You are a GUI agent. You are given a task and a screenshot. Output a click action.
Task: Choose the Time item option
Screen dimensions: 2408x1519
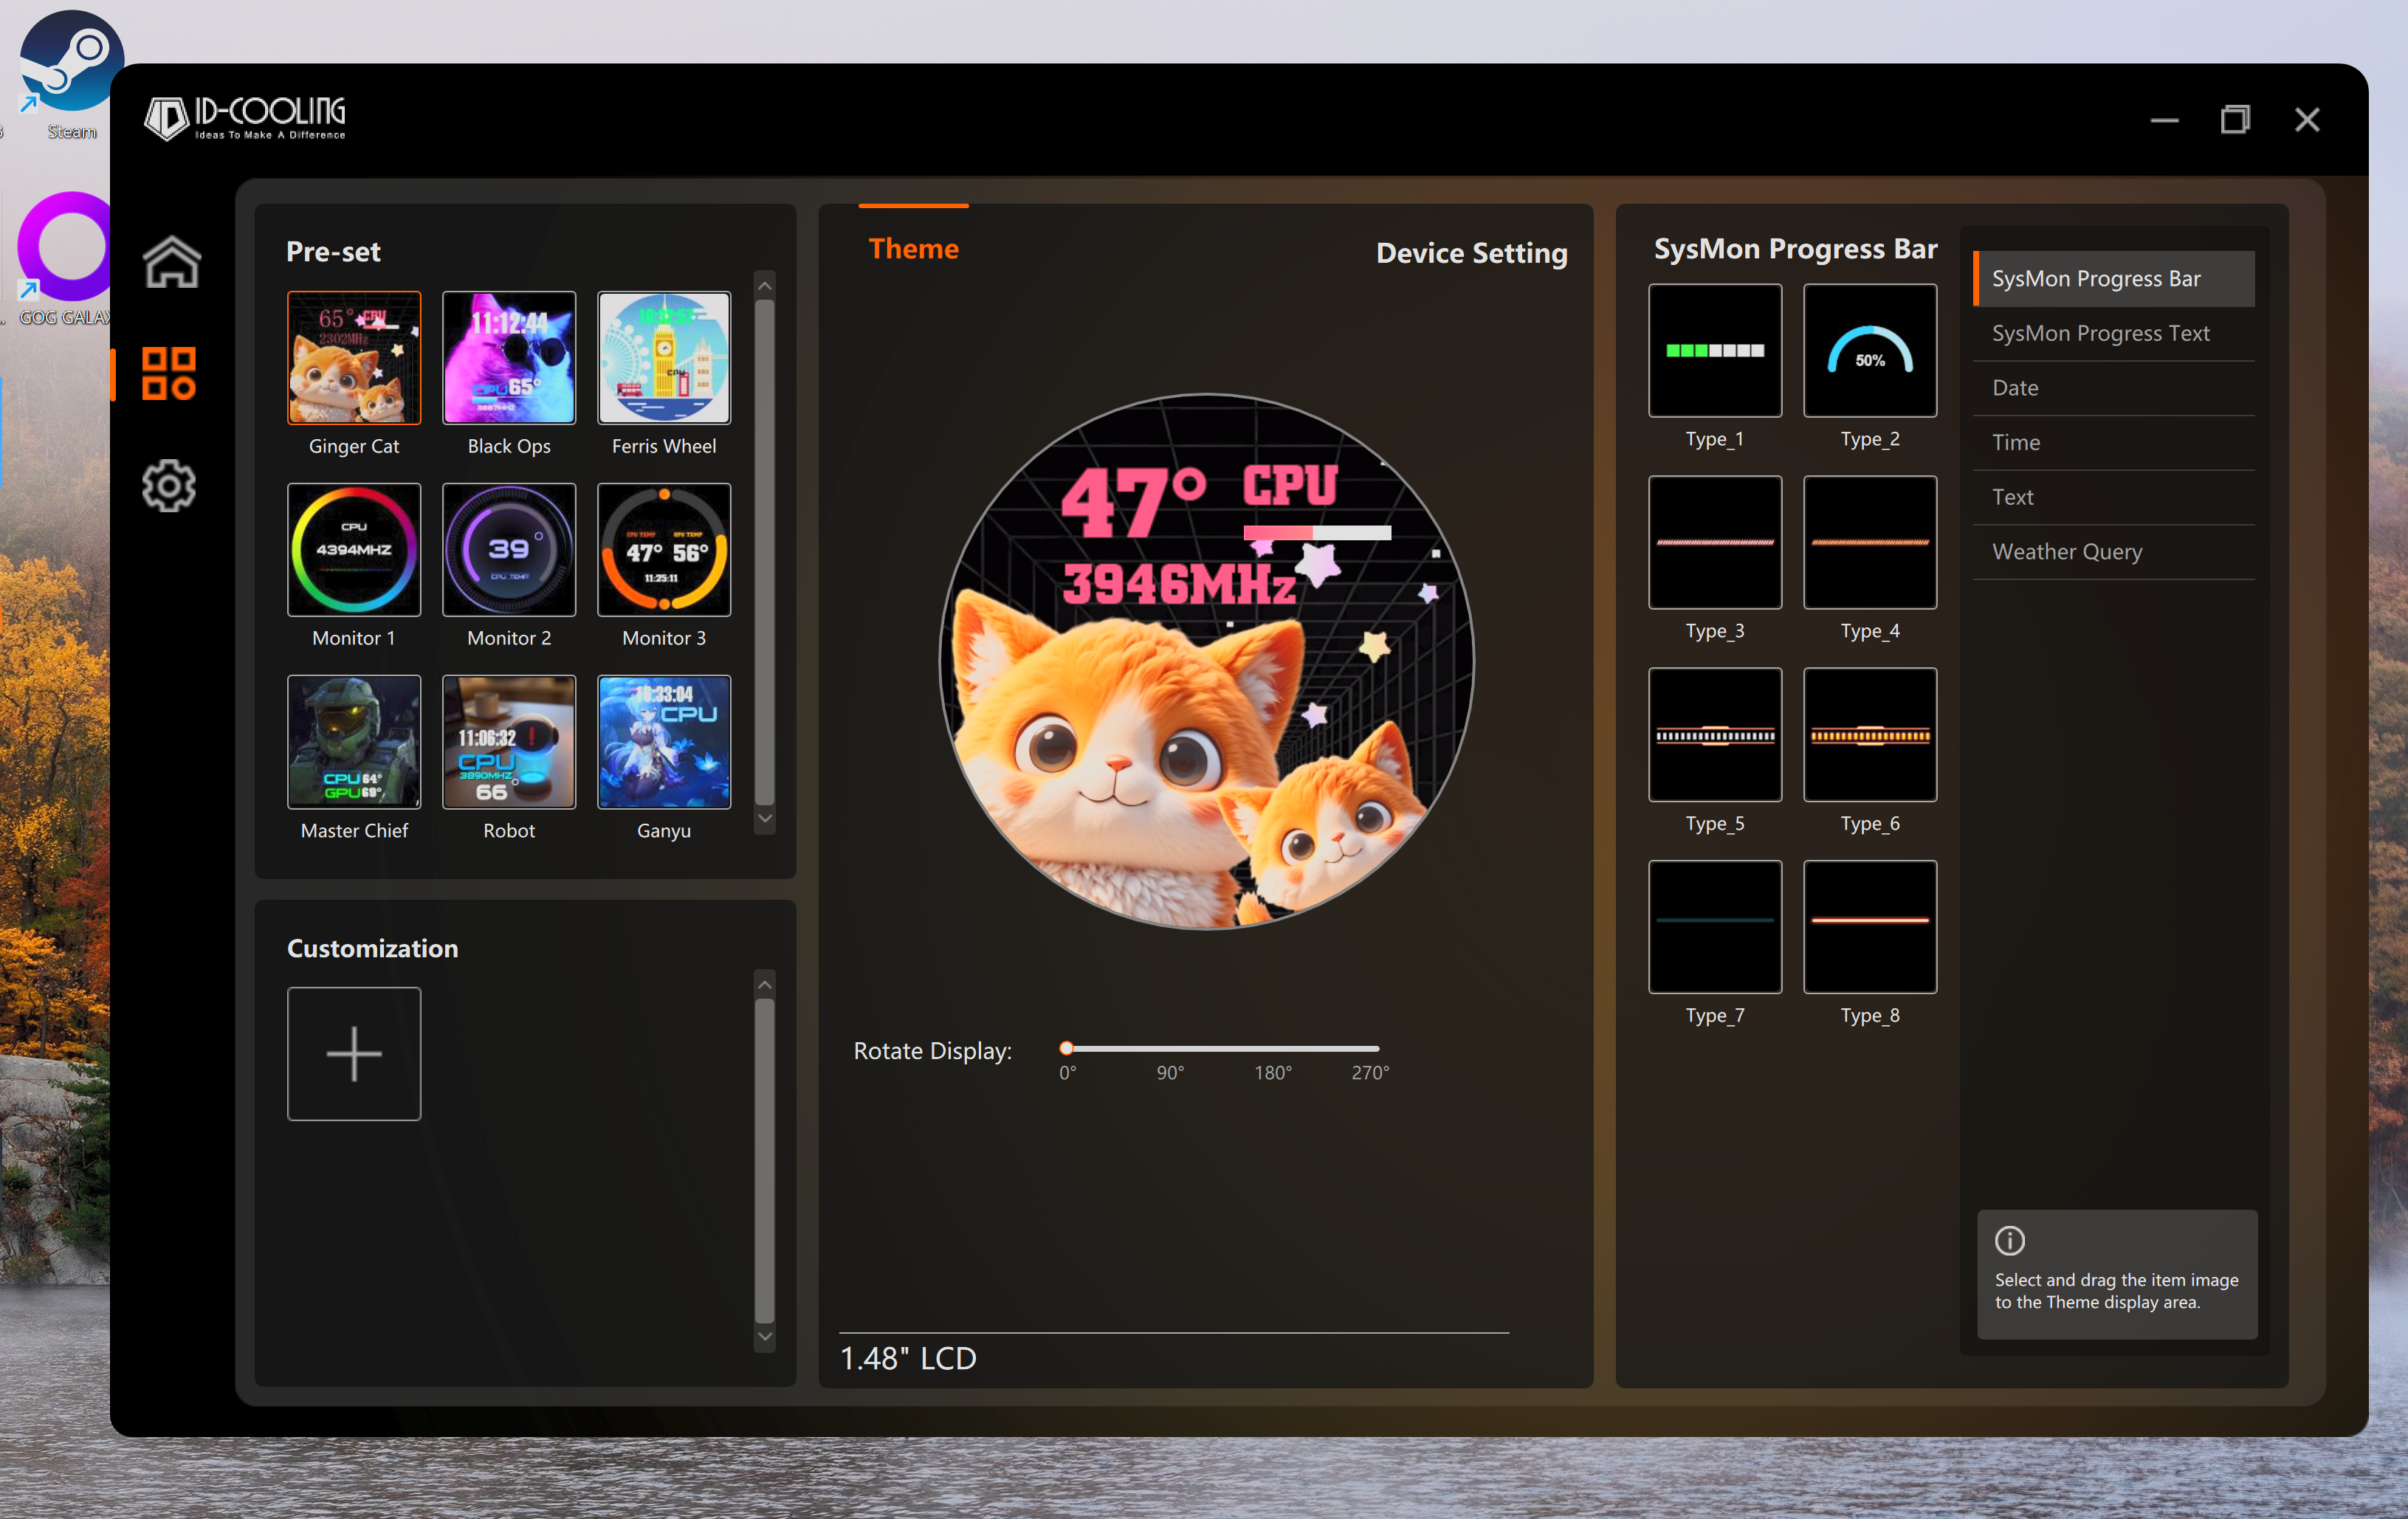[2015, 442]
